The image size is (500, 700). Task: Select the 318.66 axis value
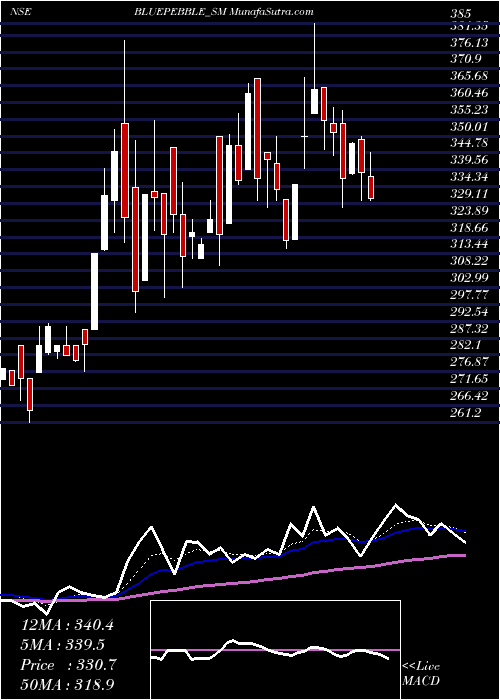467,228
